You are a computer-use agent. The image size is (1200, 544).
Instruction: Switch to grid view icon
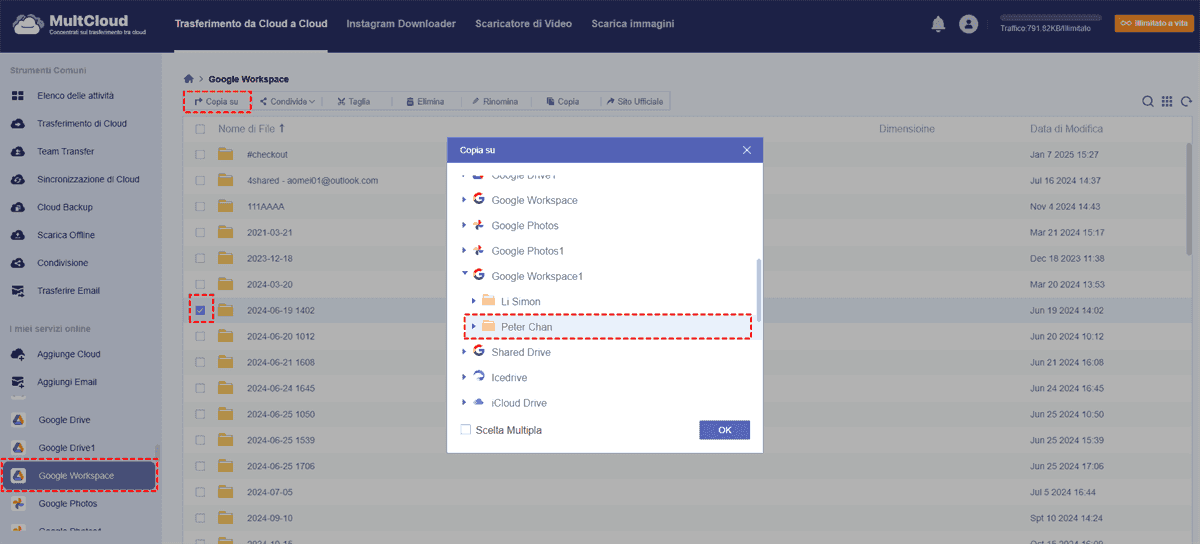(1167, 101)
